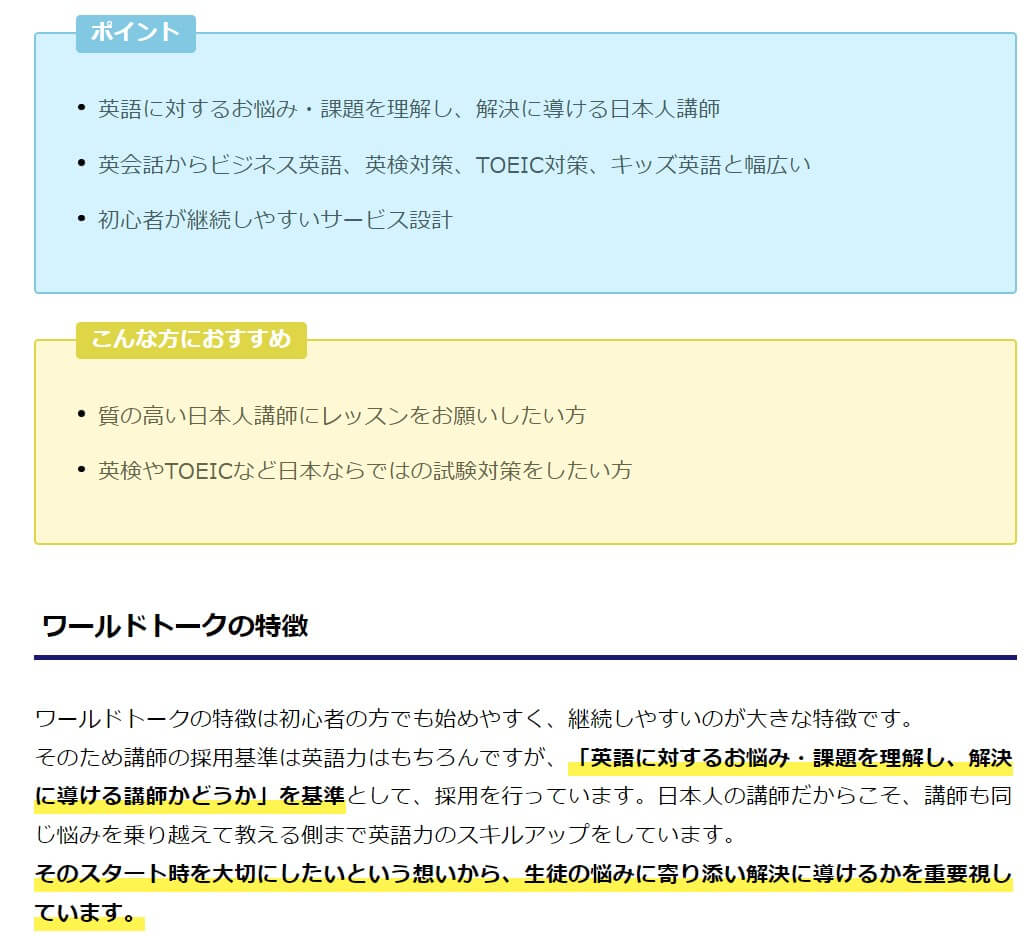Click the first paragraph sentence about 初心者の方
This screenshot has height=936, width=1033.
coord(474,718)
